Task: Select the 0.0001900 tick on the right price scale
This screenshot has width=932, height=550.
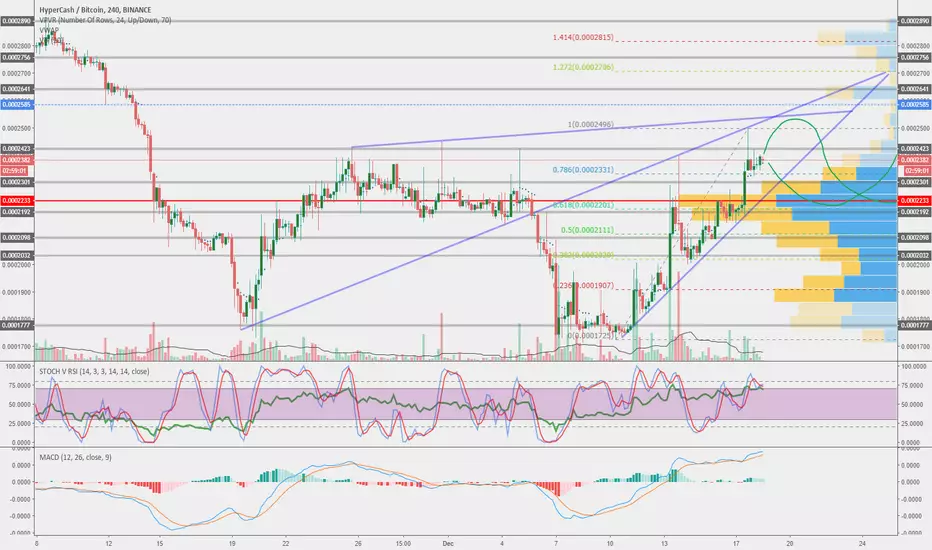Action: (916, 293)
